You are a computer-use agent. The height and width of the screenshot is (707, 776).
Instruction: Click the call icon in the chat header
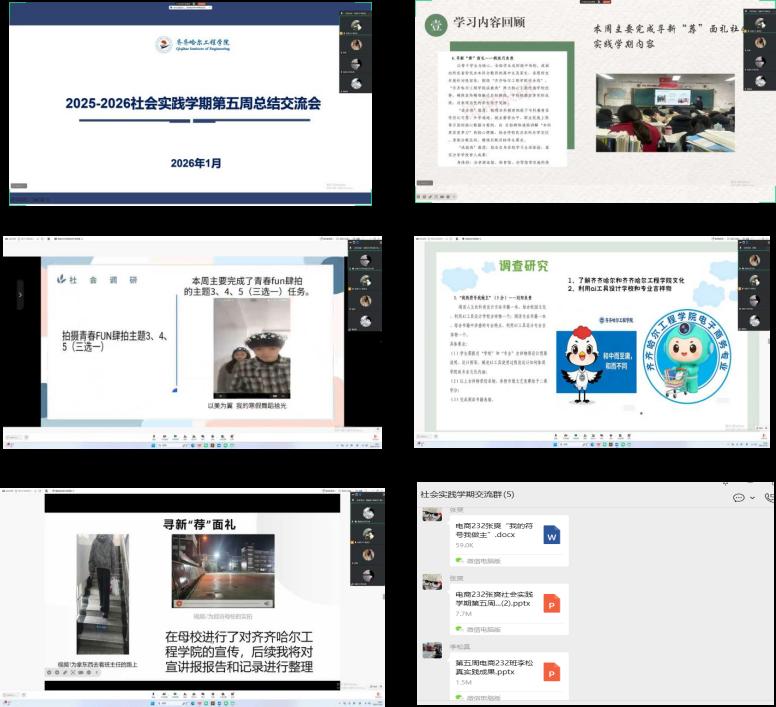coord(769,497)
